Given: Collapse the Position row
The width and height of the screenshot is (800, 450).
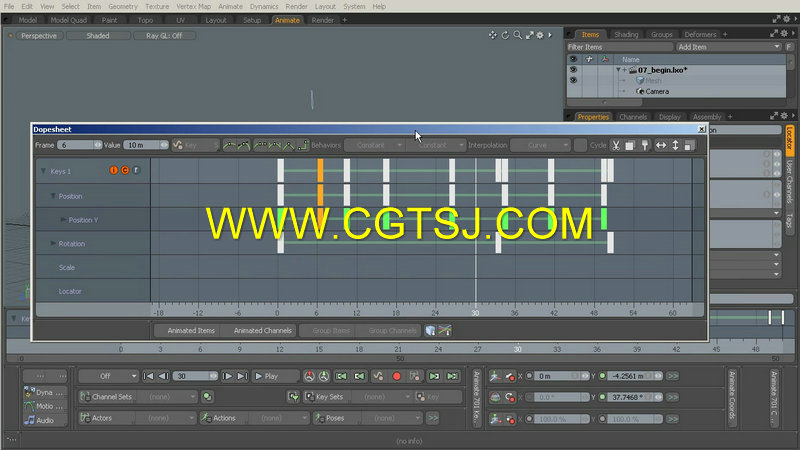Looking at the screenshot, I should 53,196.
